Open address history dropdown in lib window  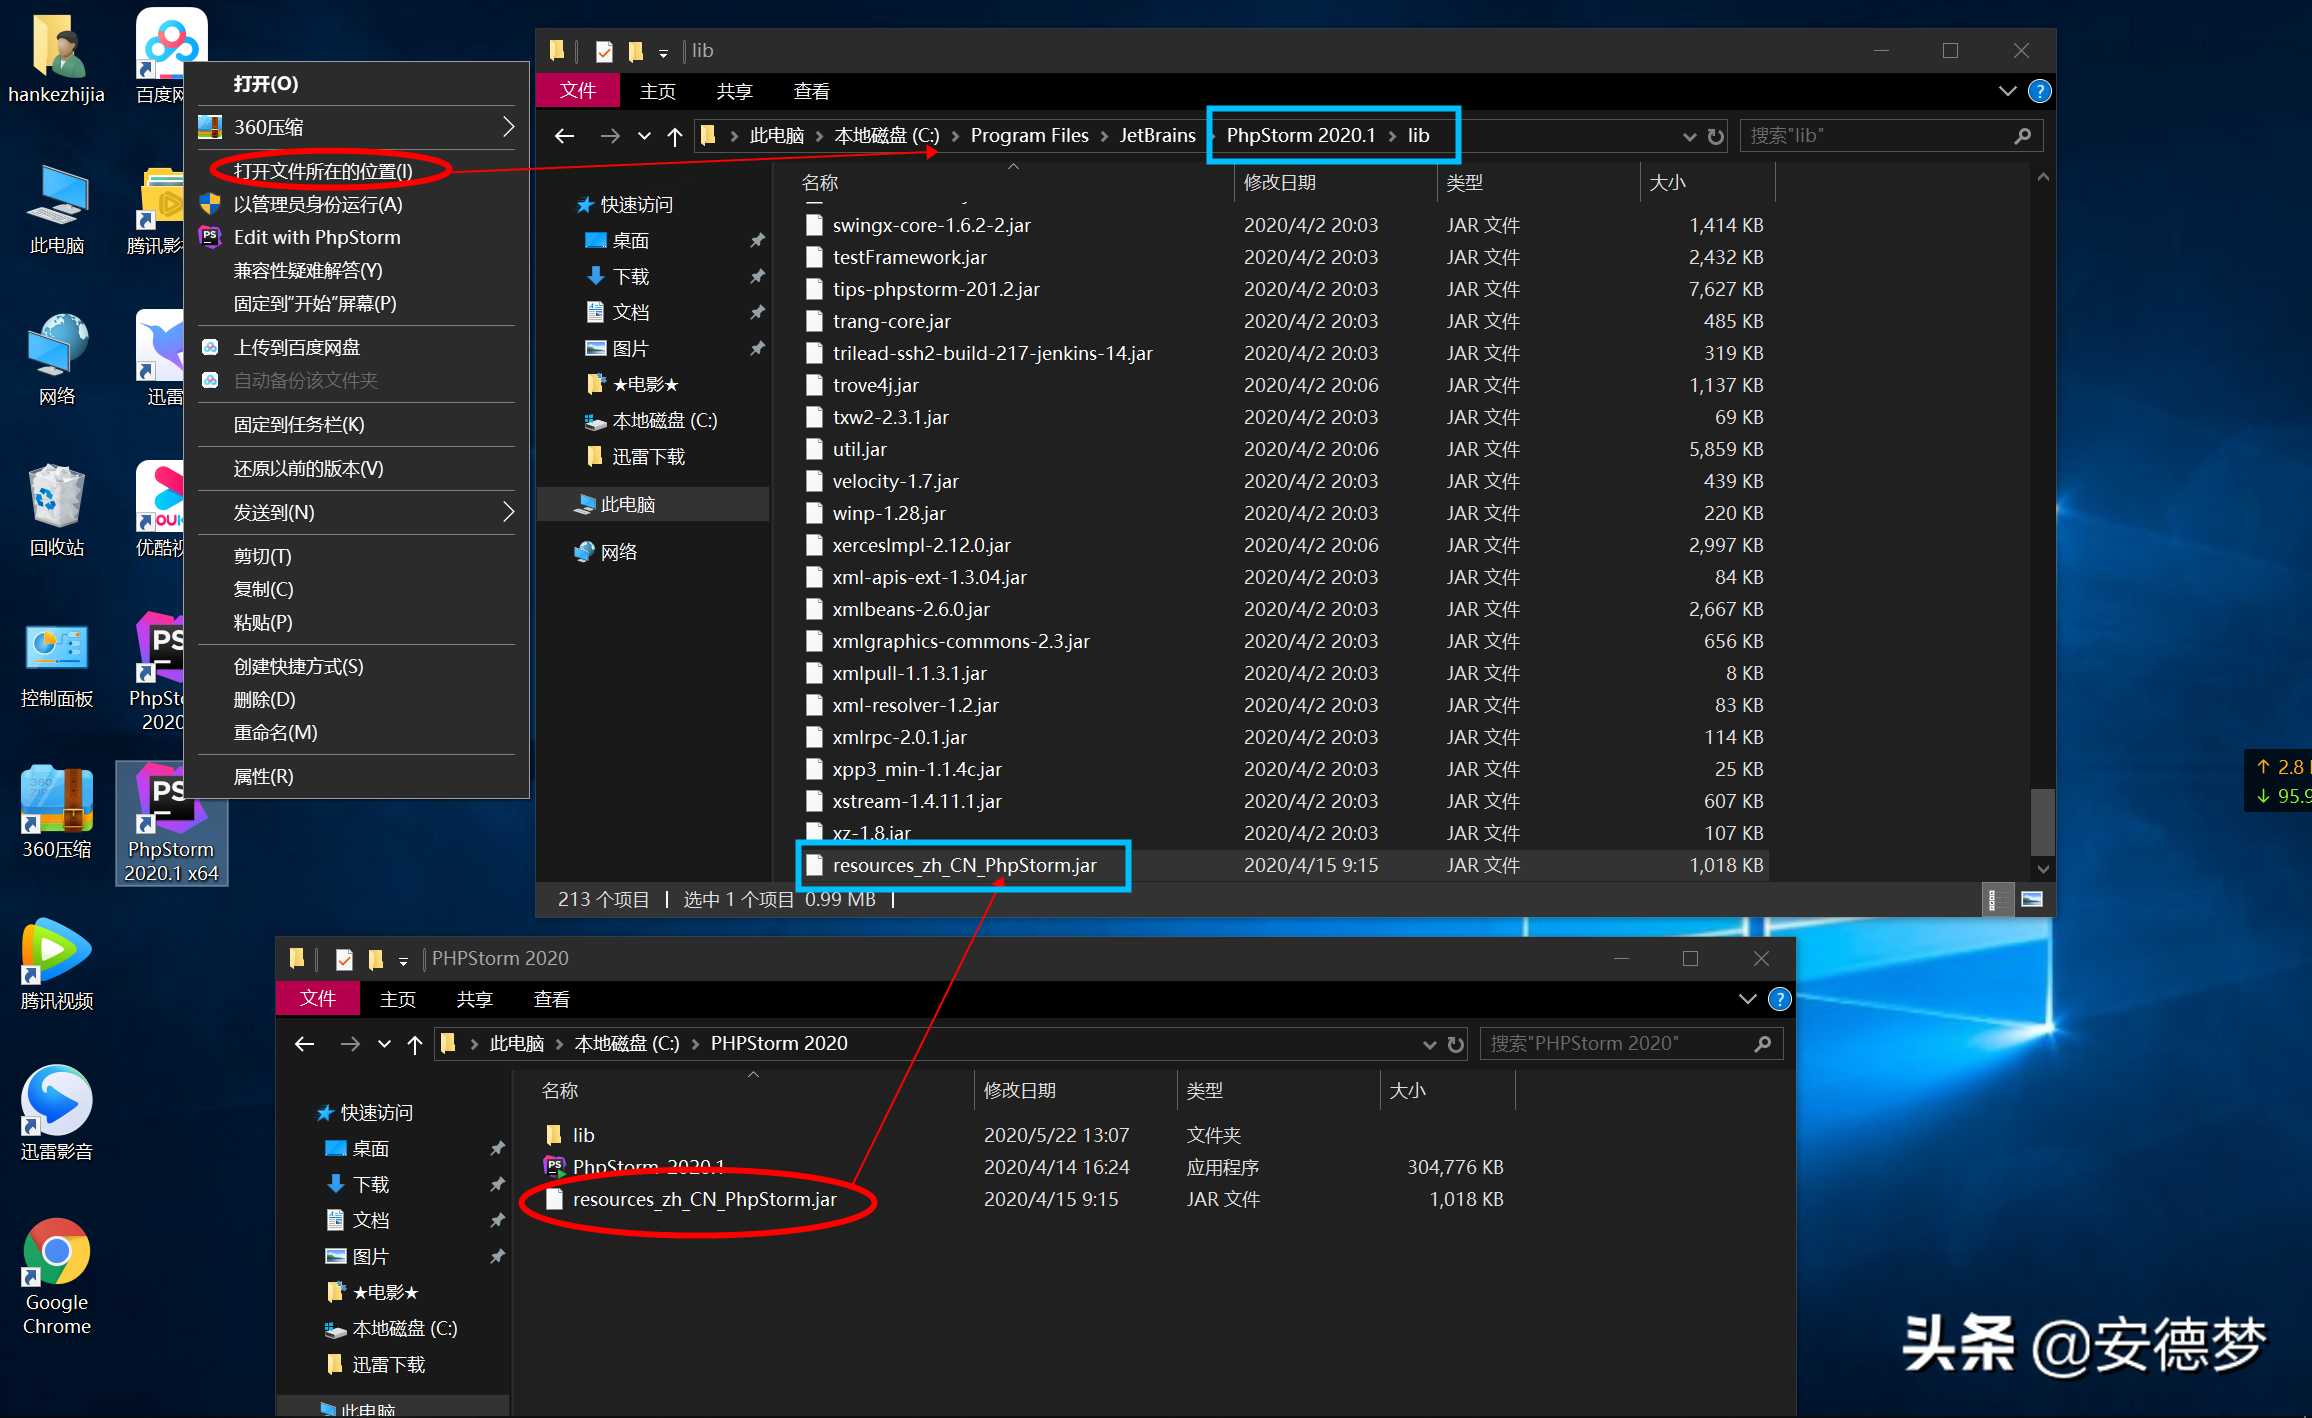[x=1689, y=136]
